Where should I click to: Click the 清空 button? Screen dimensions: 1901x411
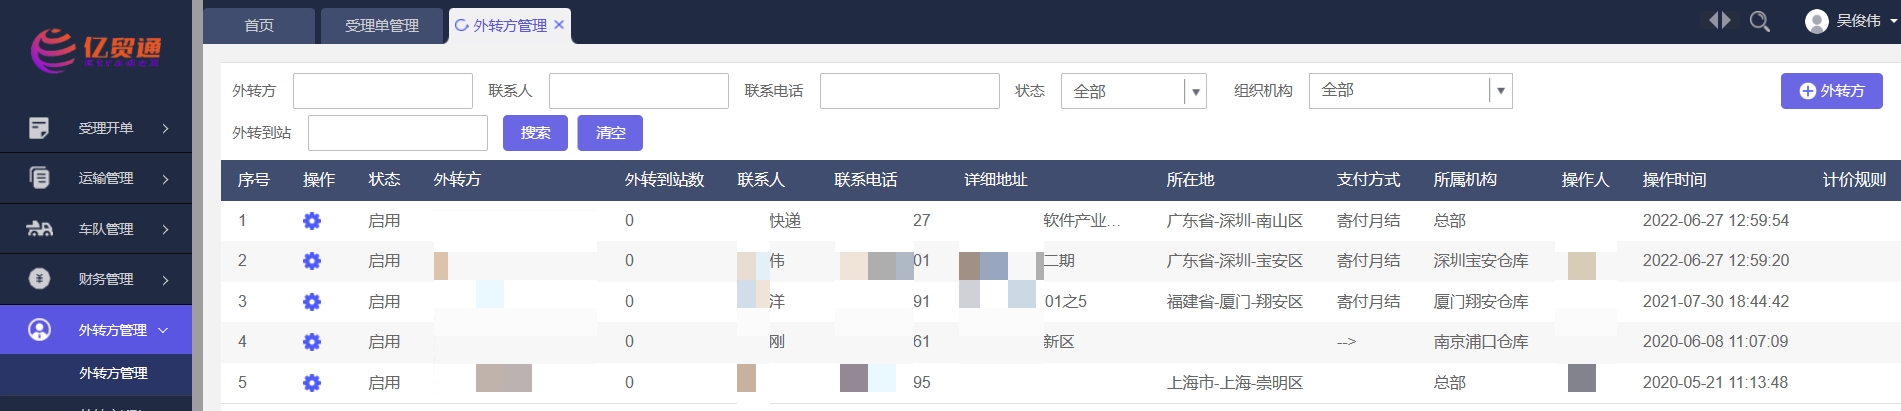coord(610,133)
